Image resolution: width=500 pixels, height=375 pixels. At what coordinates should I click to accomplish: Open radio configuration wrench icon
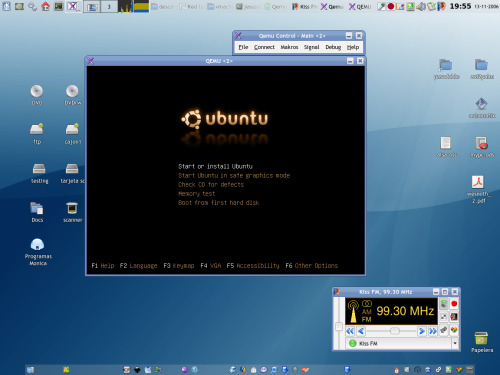[444, 330]
